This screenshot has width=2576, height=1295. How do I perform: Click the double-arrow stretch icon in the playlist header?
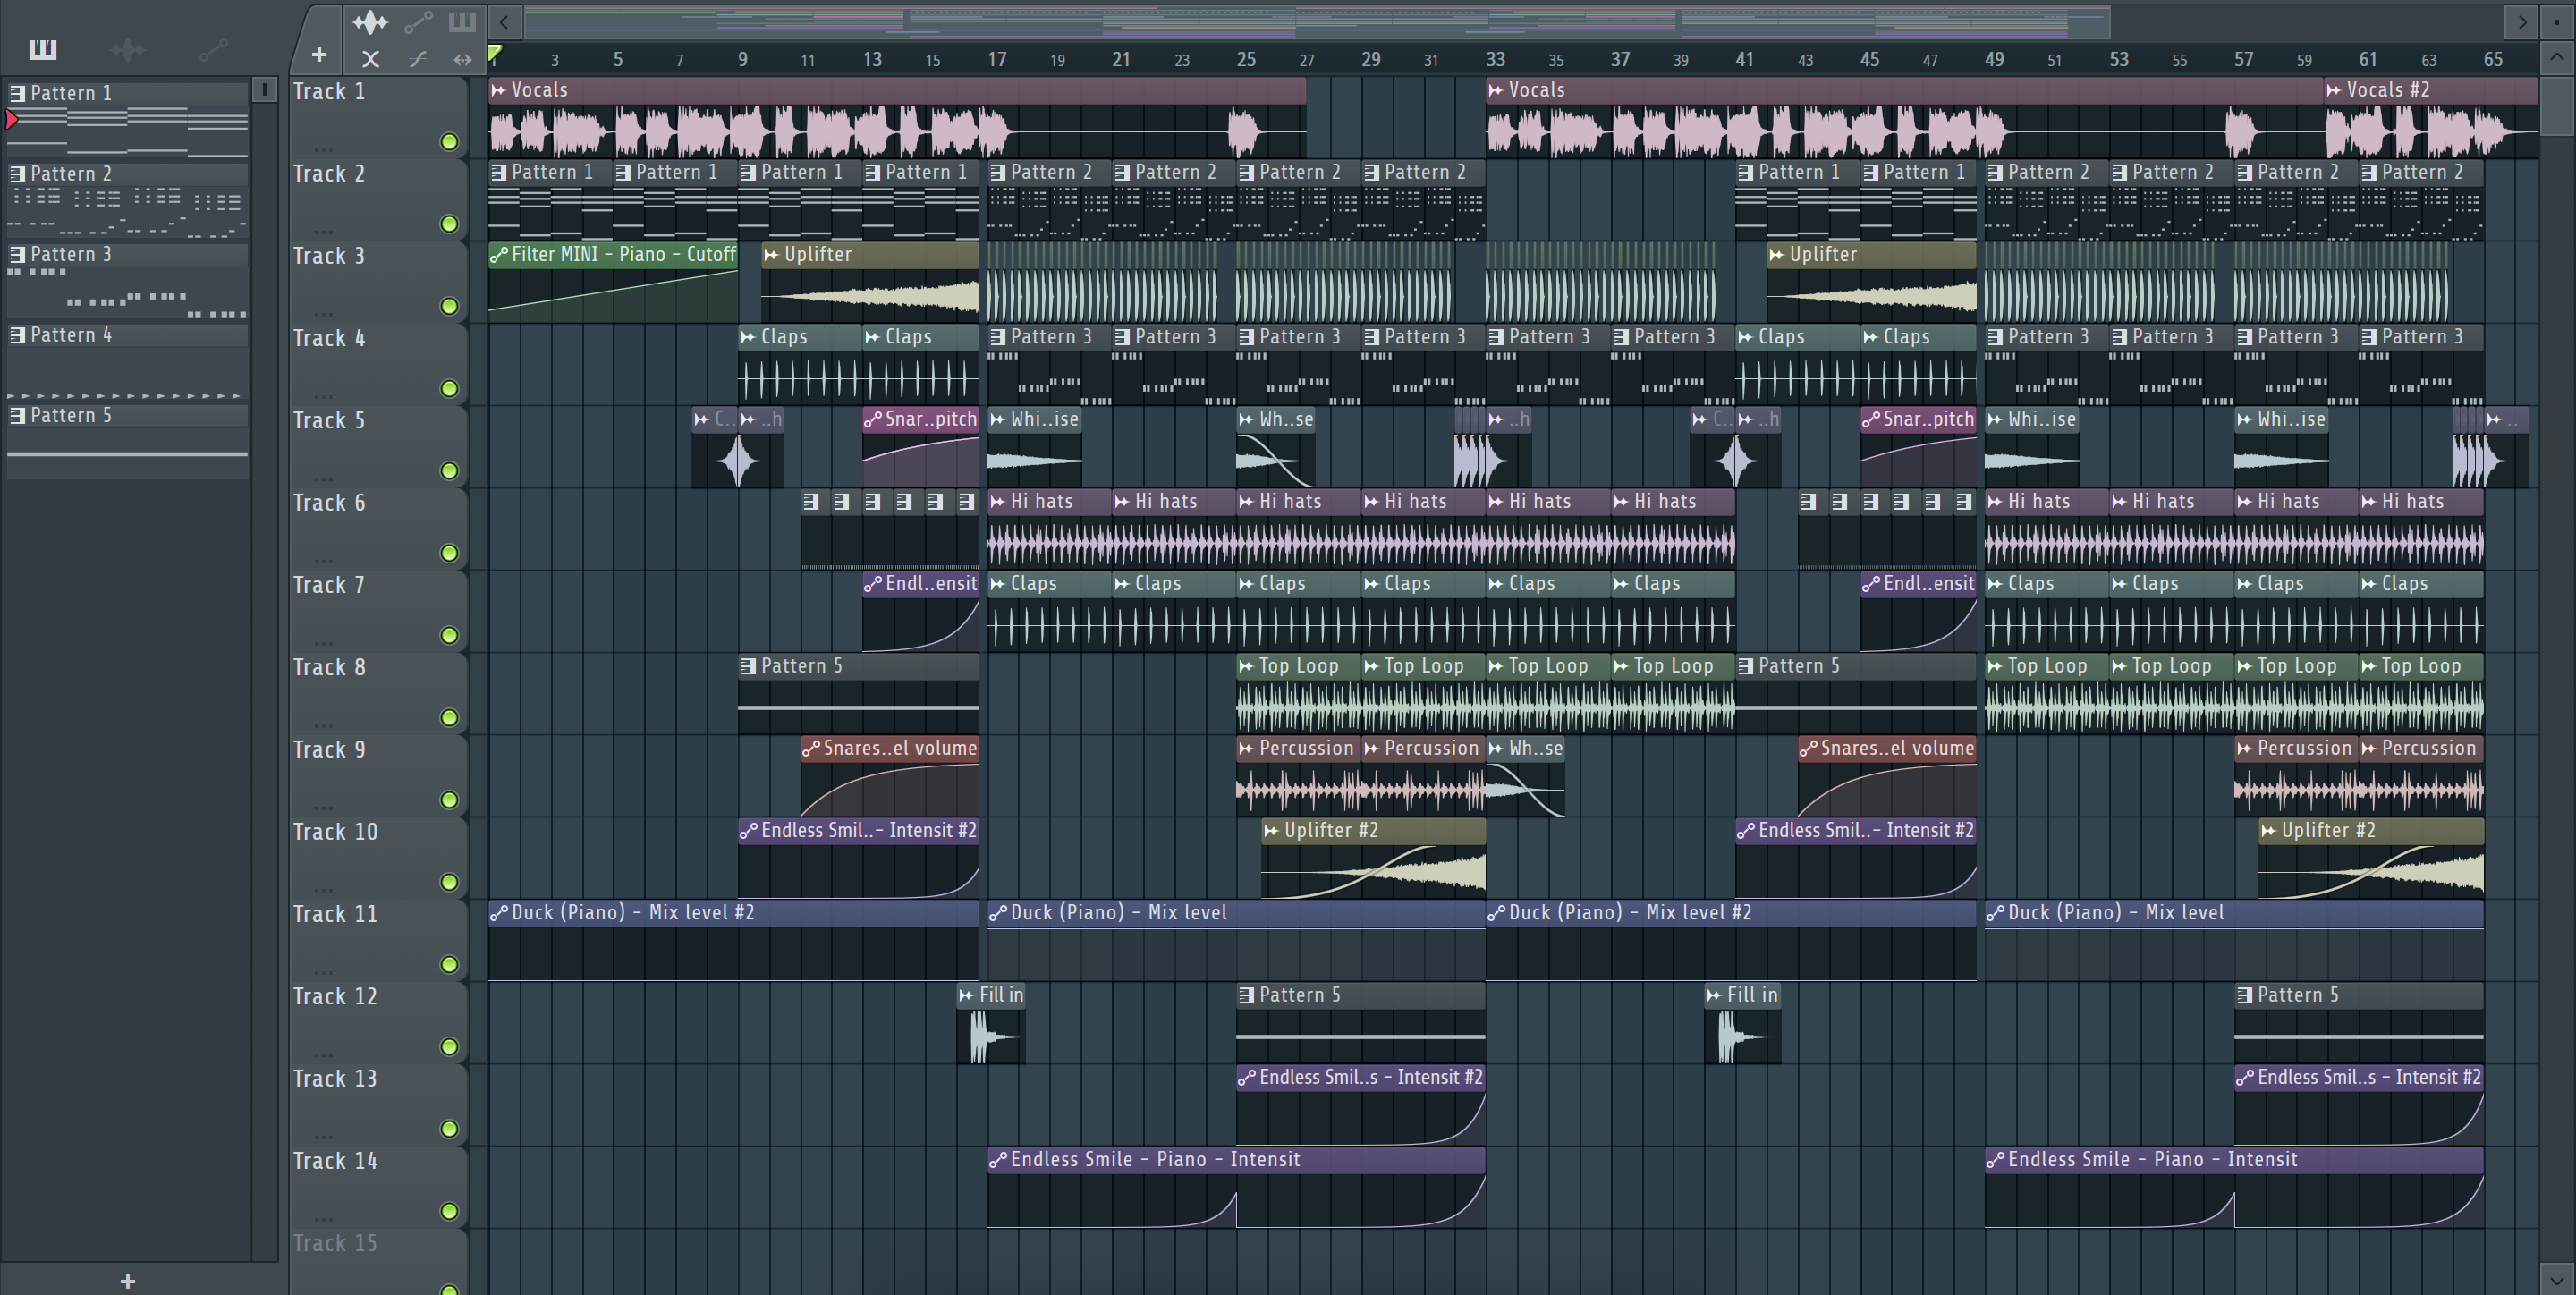[x=462, y=59]
